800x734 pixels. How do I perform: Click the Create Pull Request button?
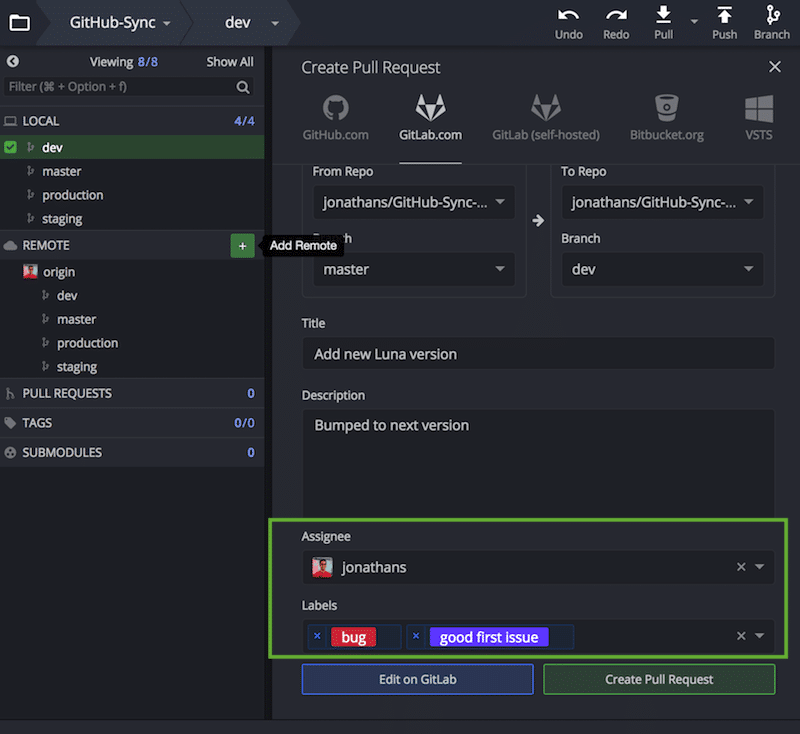coord(659,679)
